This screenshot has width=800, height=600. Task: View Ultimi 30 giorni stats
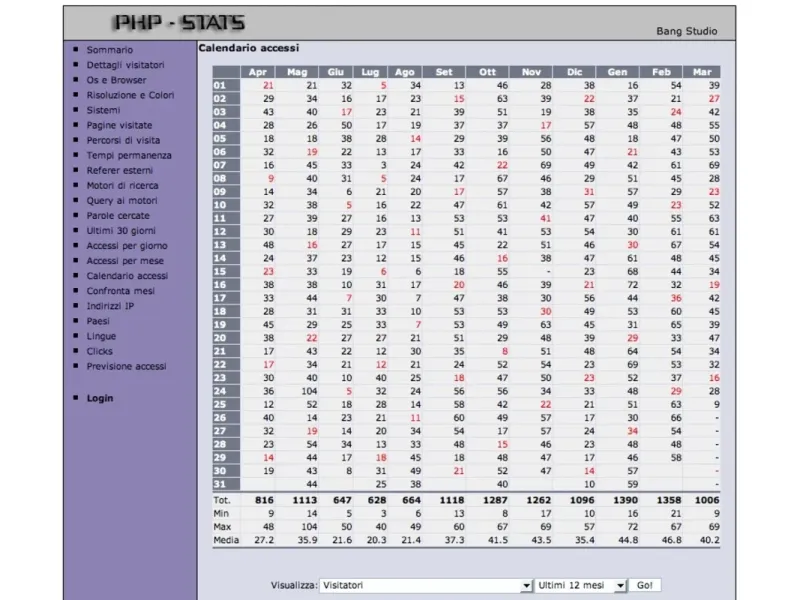tap(121, 231)
